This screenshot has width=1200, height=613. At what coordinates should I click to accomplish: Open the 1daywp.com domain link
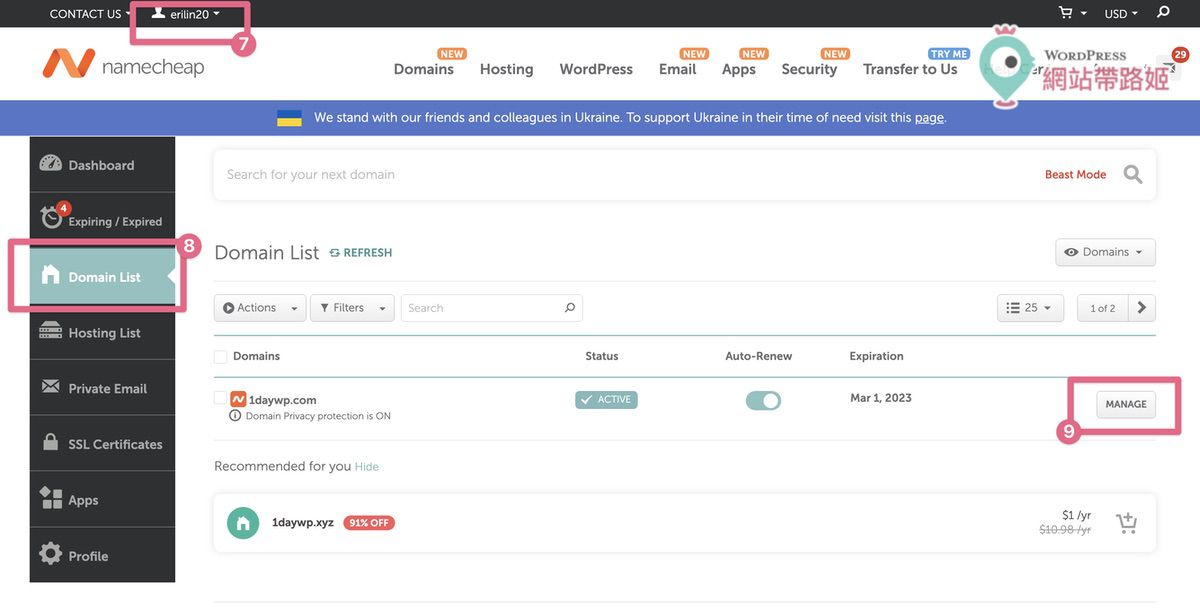[x=282, y=400]
